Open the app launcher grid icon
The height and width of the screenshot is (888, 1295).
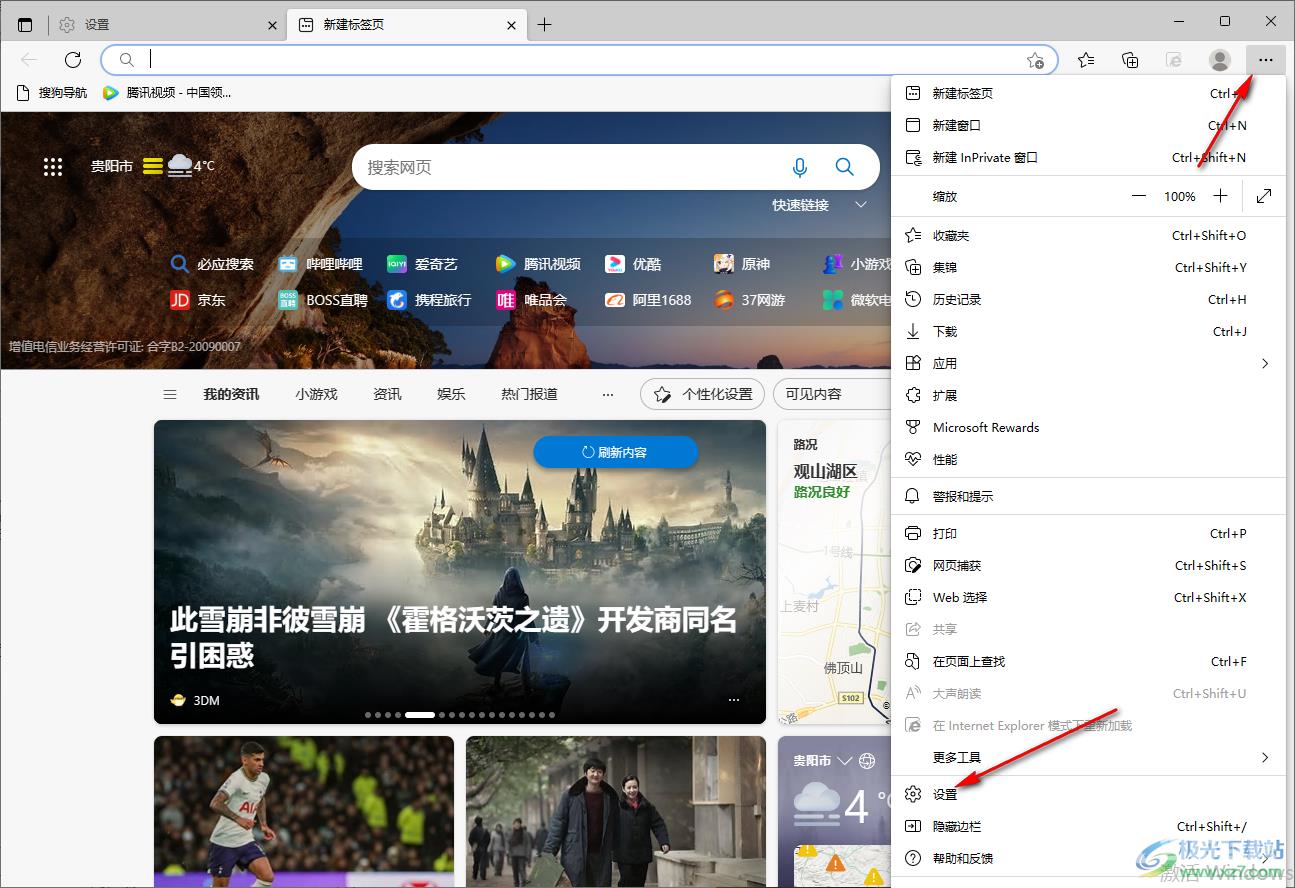53,167
